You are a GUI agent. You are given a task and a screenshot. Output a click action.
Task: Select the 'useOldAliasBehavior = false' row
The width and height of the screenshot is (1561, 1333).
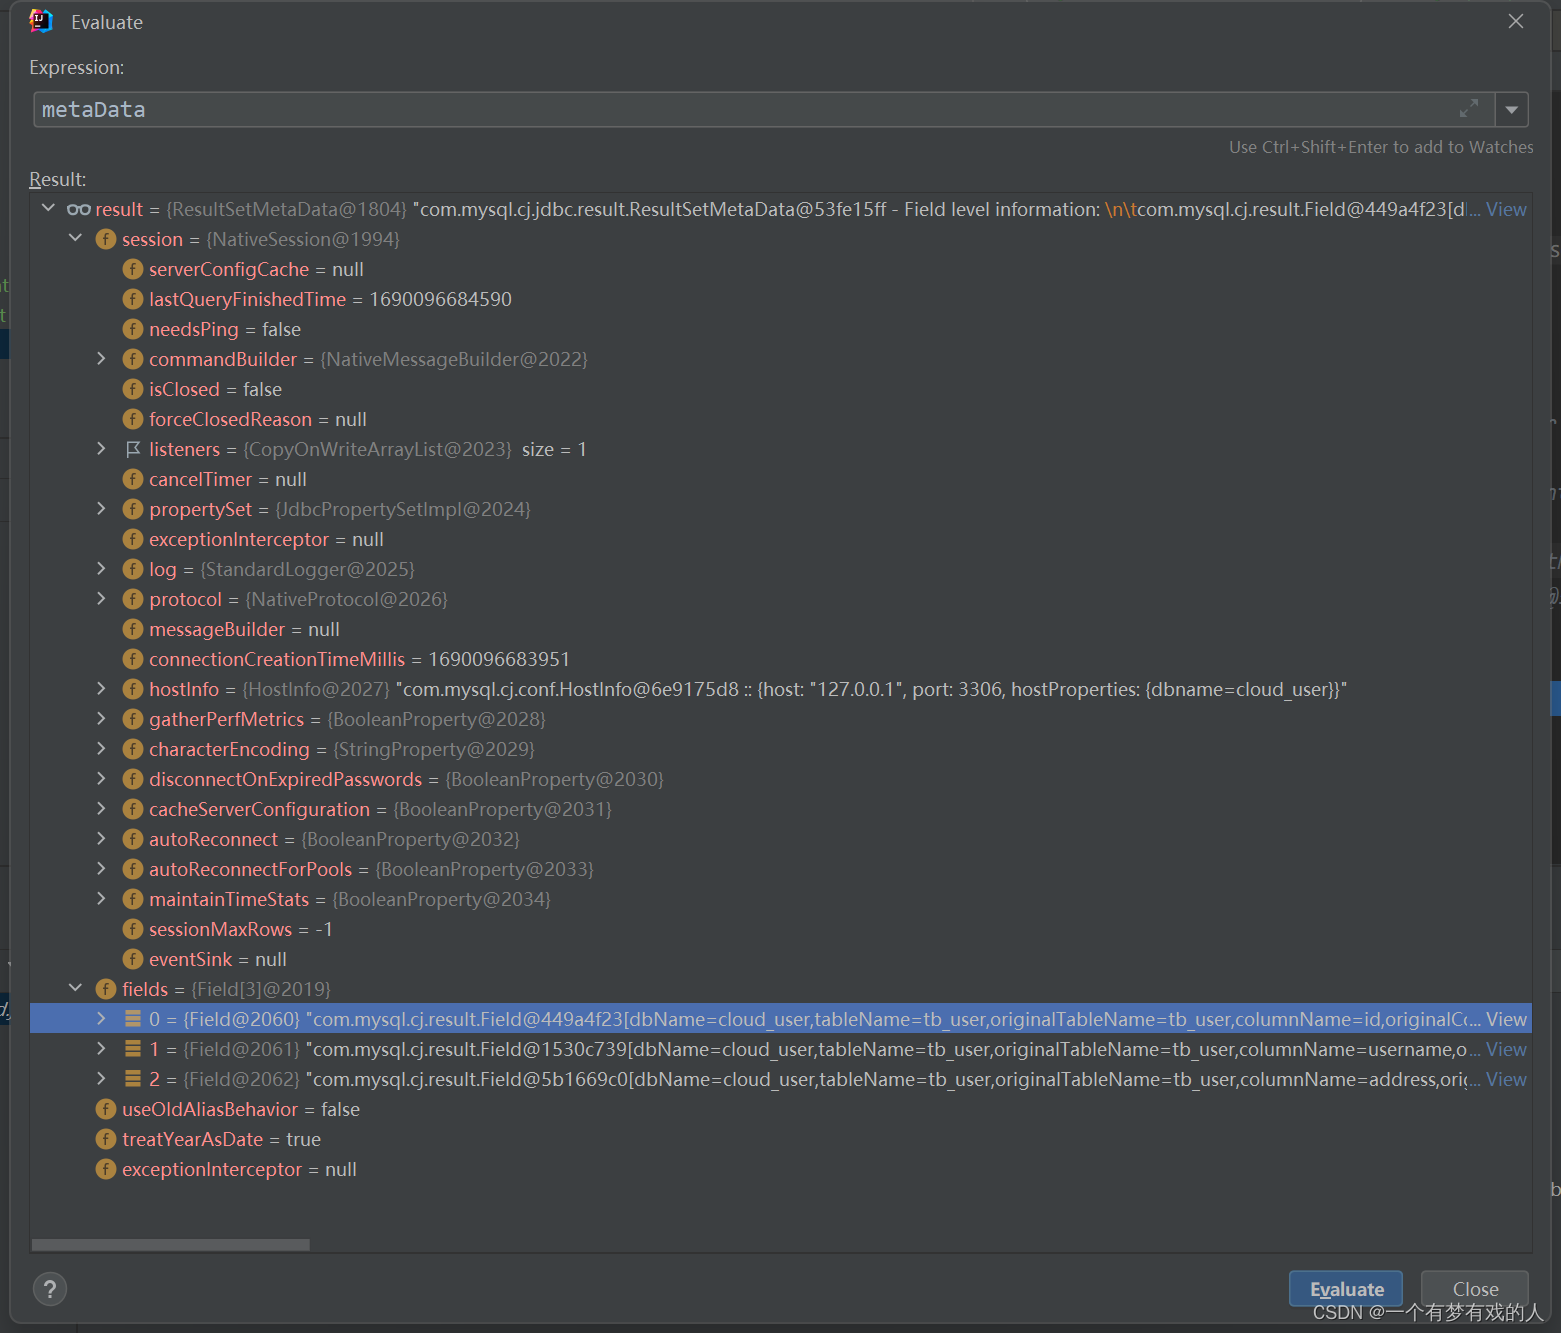[781, 1109]
